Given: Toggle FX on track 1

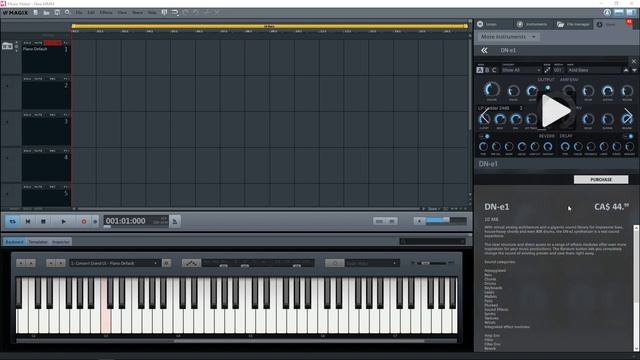Looking at the screenshot, I should click(x=66, y=43).
